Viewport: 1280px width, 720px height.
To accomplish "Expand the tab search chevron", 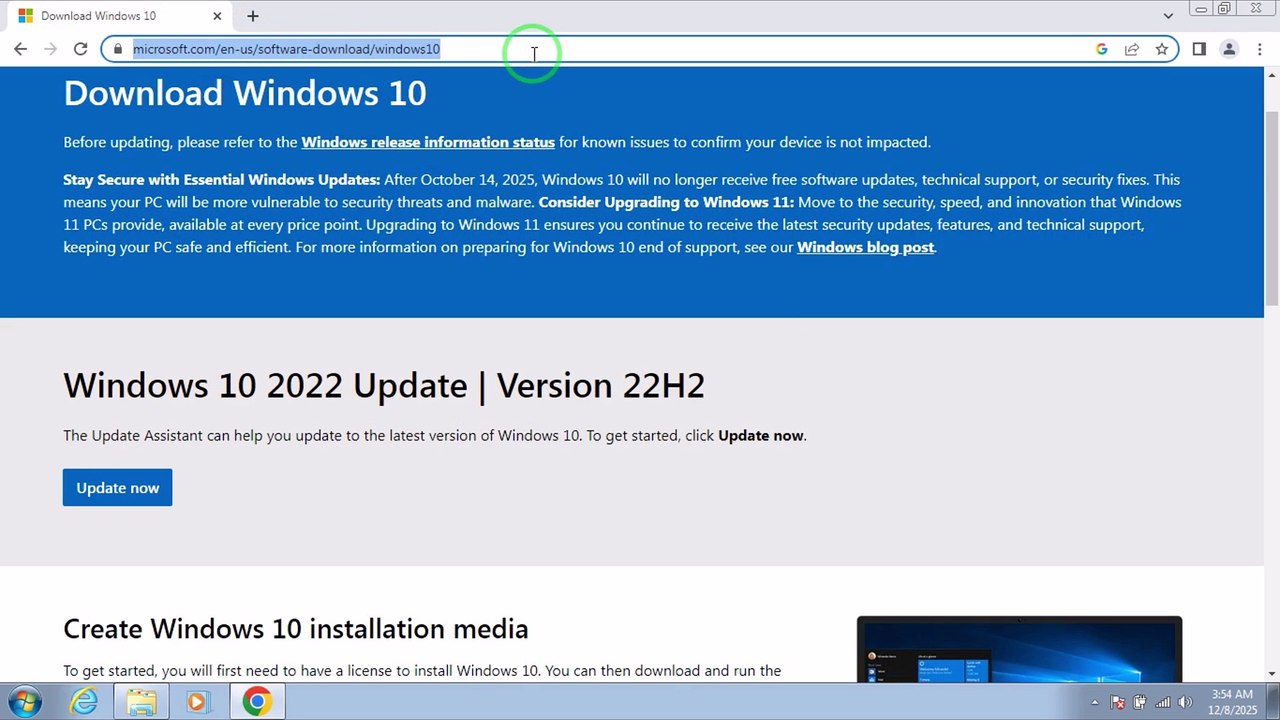I will click(1168, 16).
